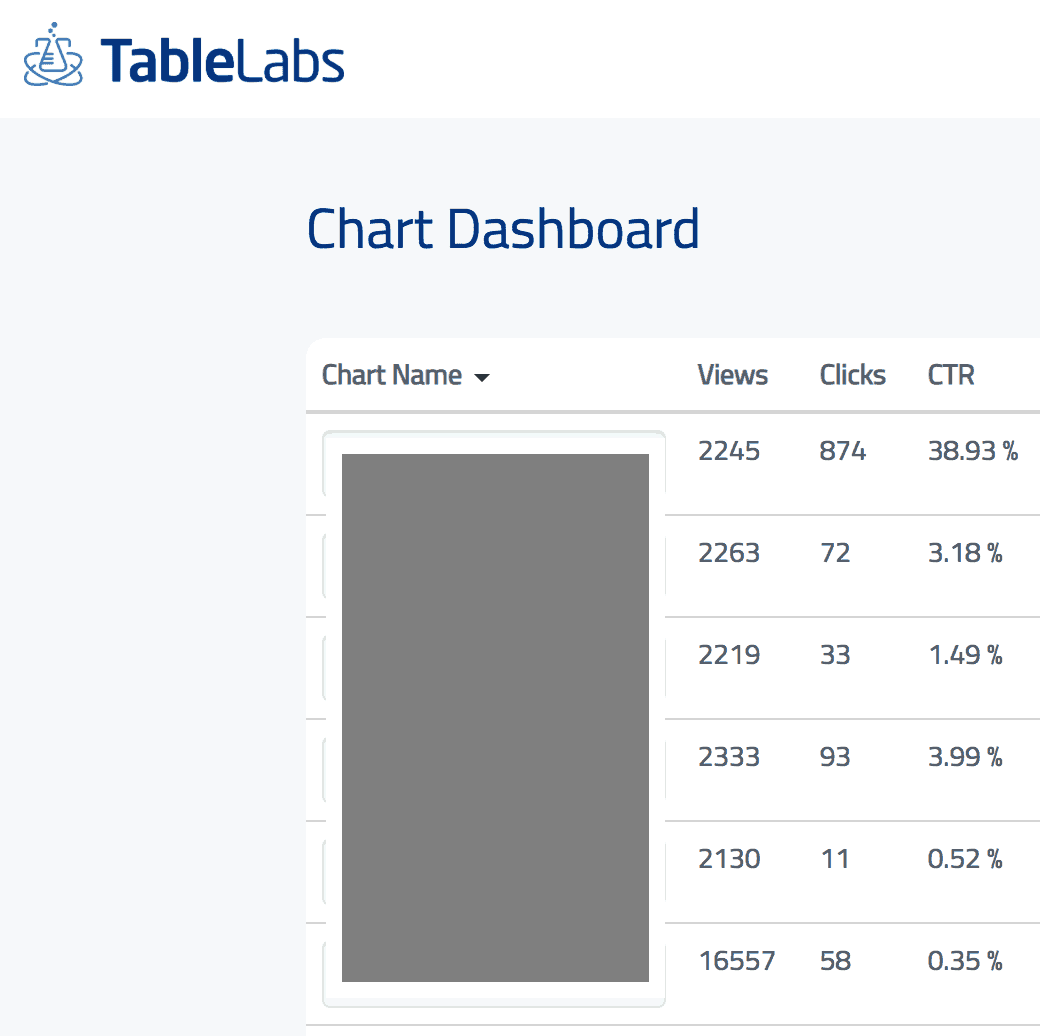Screen dimensions: 1040x1036
Task: Click the 38.93 % CTR cell
Action: point(972,451)
